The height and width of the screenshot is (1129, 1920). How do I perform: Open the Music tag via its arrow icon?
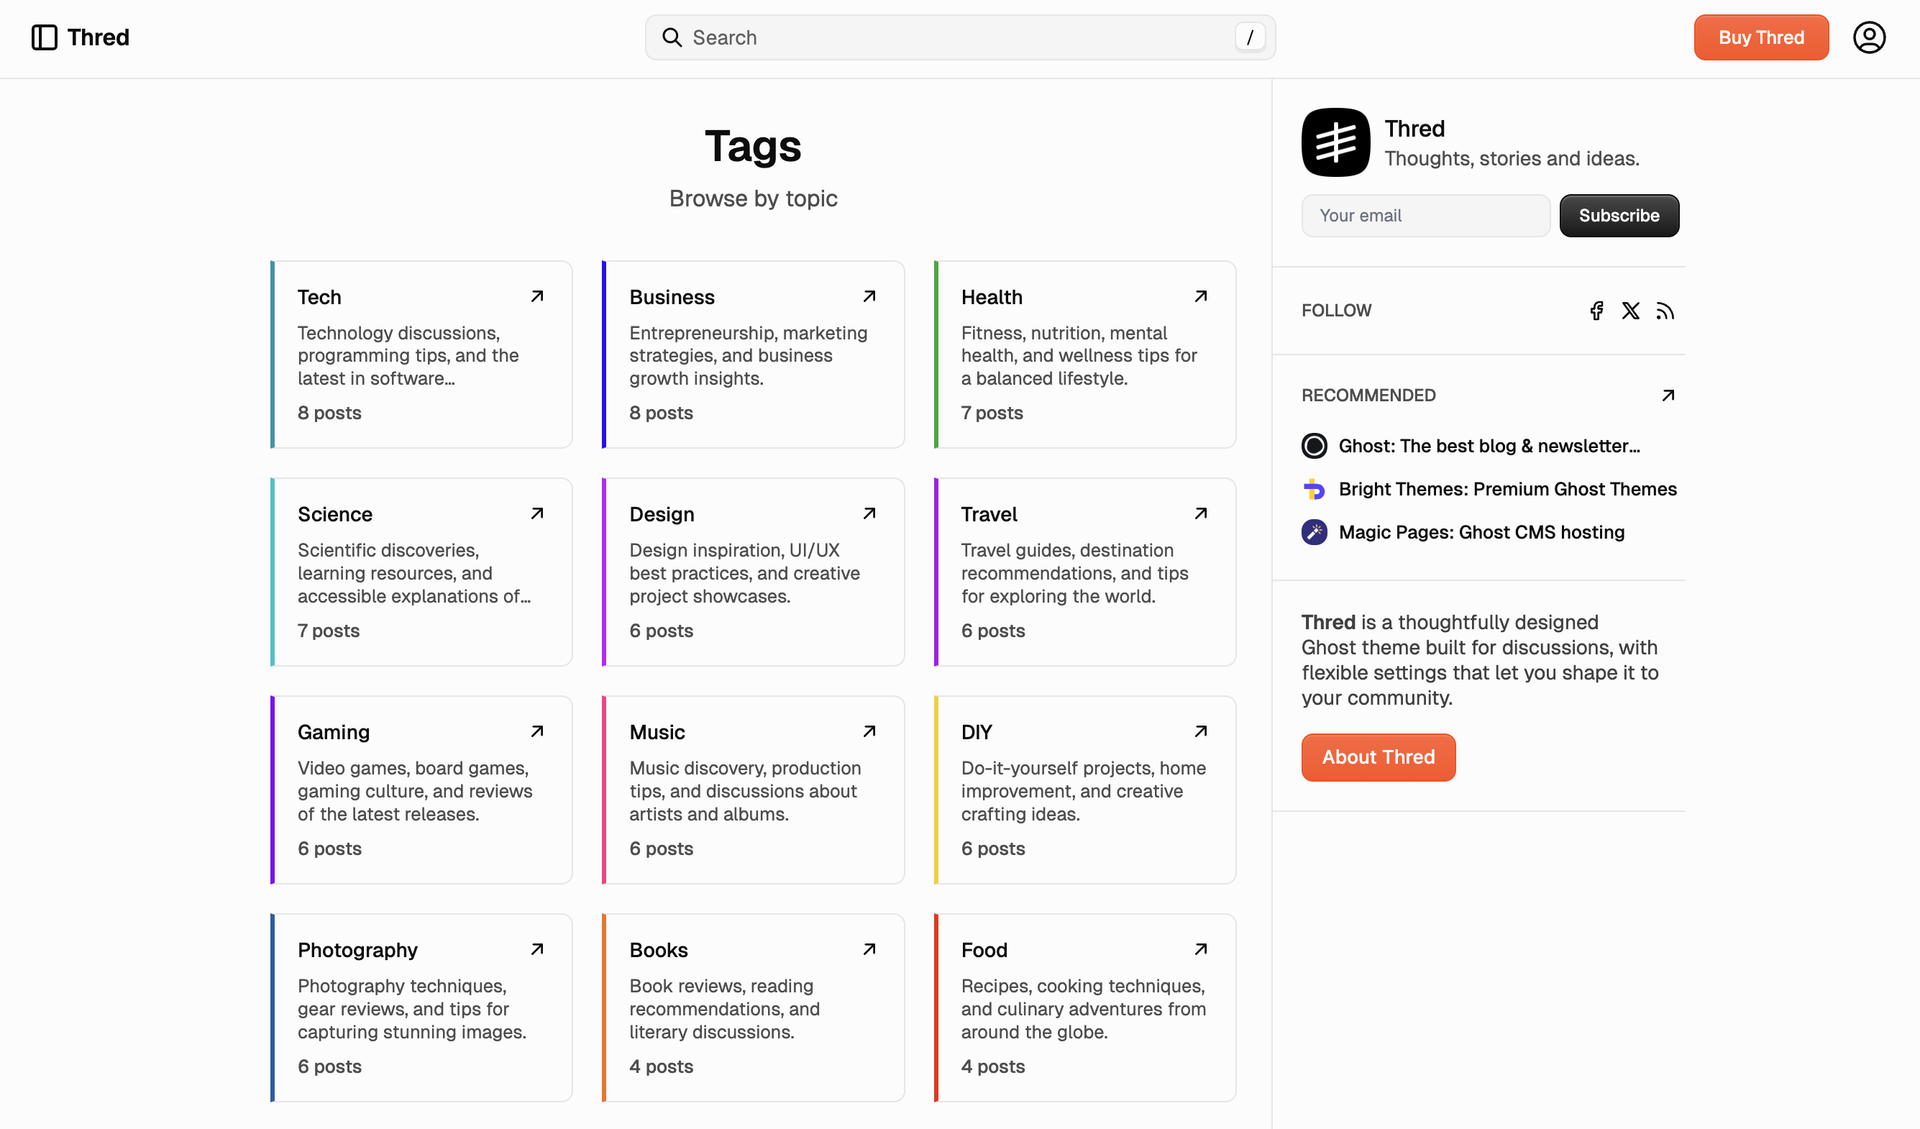868,731
